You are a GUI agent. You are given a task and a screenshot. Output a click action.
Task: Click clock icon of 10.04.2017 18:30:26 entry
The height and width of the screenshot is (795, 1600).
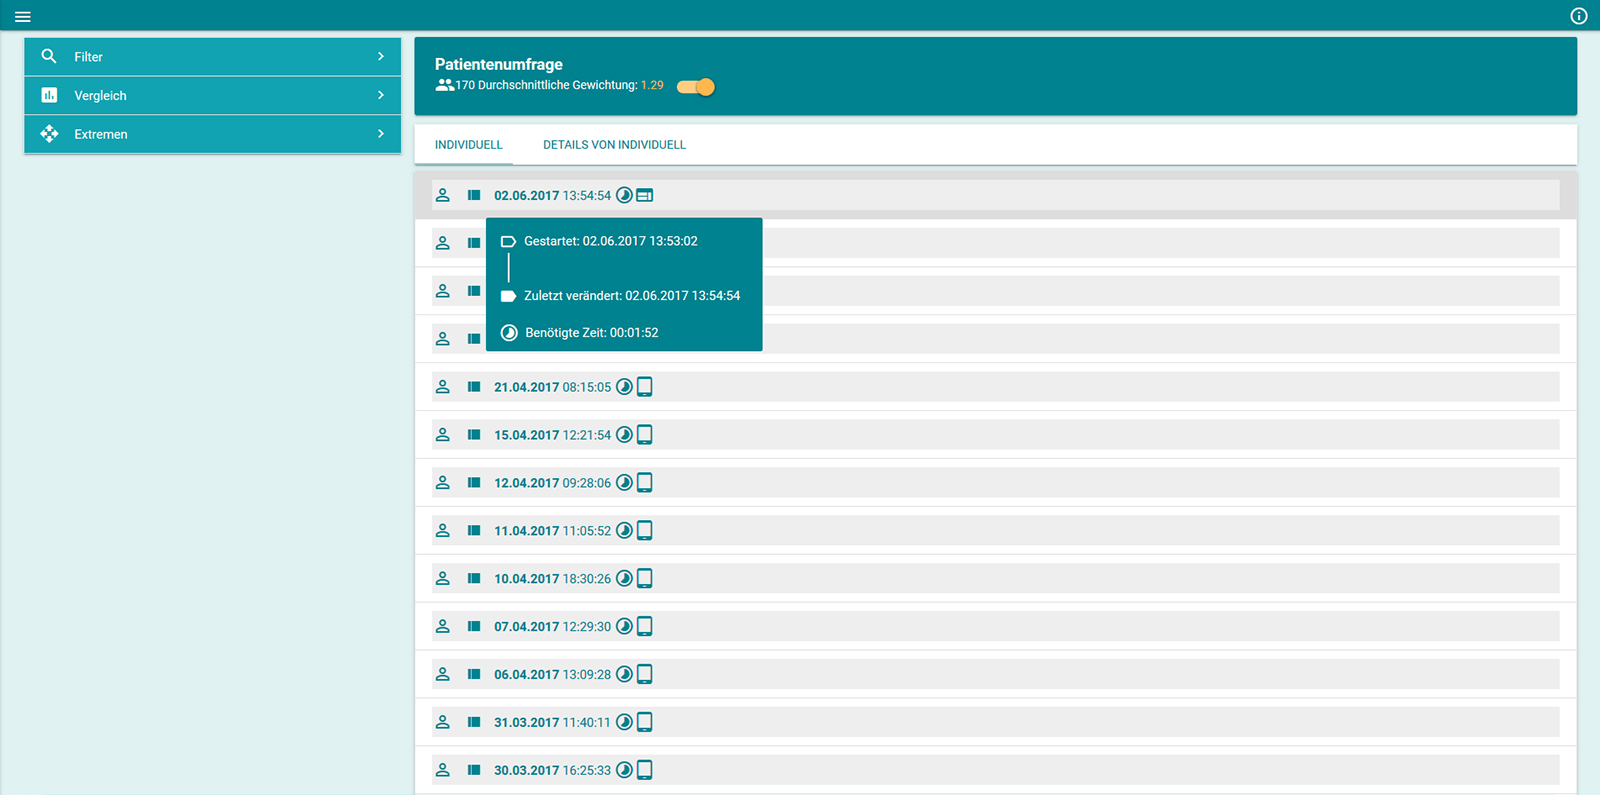624,579
